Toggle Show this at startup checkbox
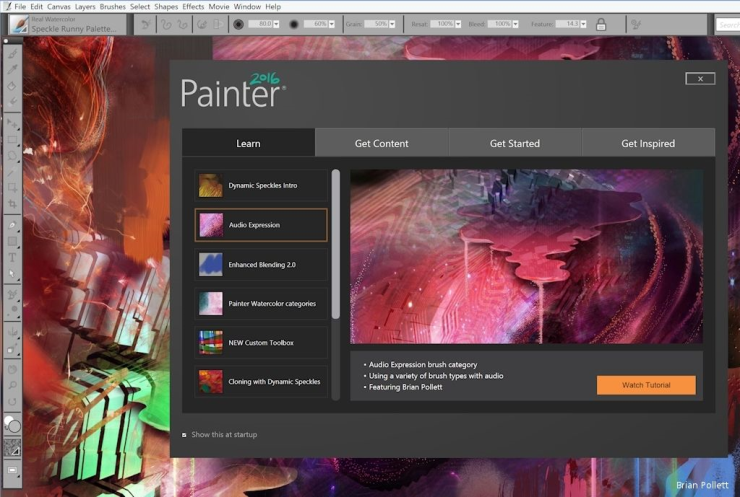This screenshot has width=740, height=497. [x=184, y=435]
